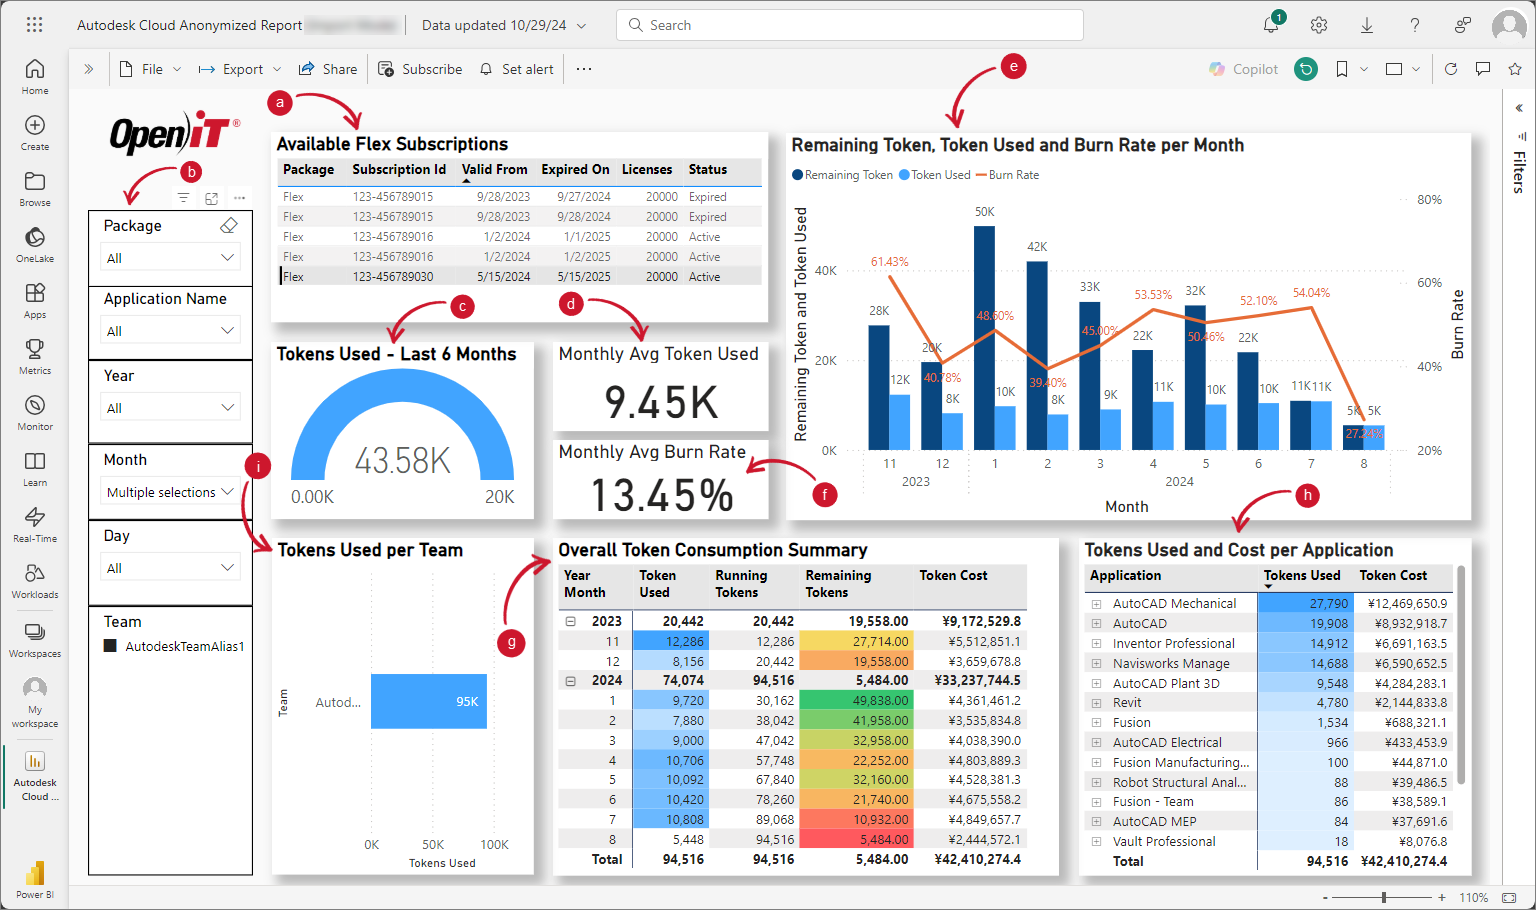This screenshot has height=910, width=1536.
Task: Clear Package slicer with eraser icon
Action: (x=229, y=226)
